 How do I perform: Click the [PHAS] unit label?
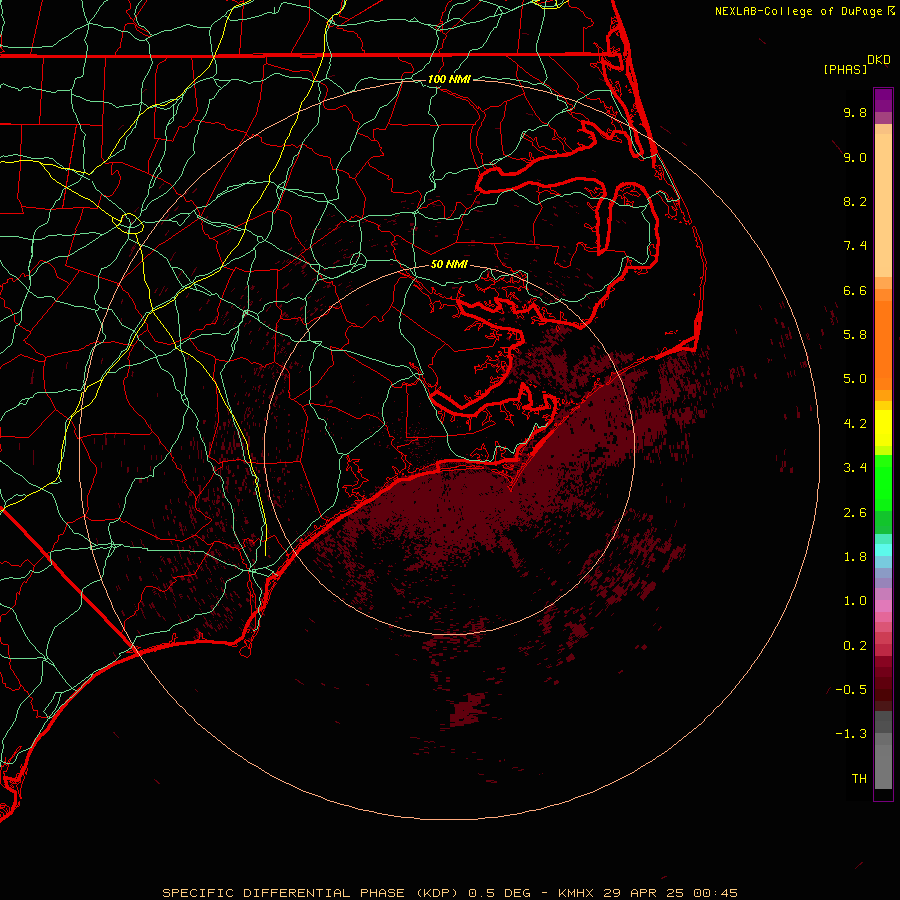pos(845,69)
